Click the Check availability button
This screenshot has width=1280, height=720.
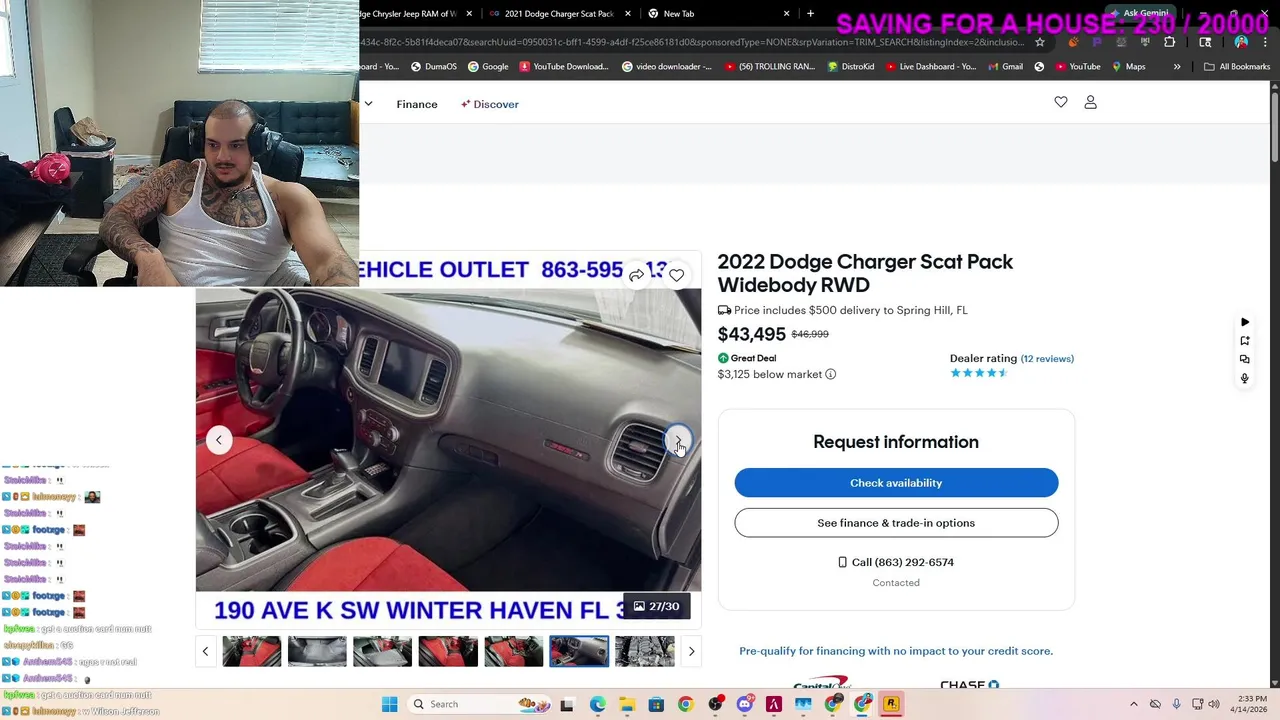896,483
